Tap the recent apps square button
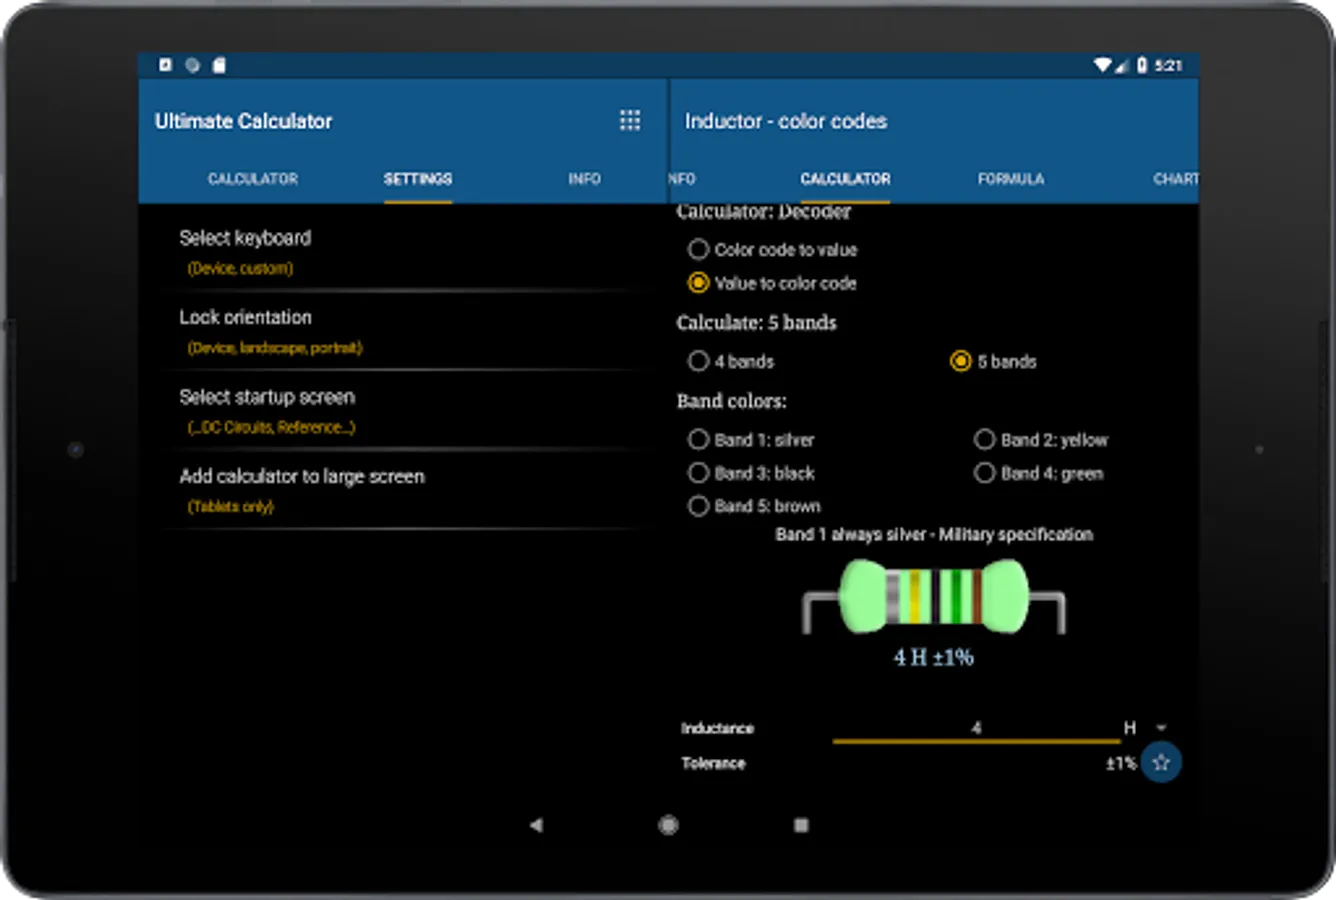This screenshot has width=1336, height=900. coord(801,825)
